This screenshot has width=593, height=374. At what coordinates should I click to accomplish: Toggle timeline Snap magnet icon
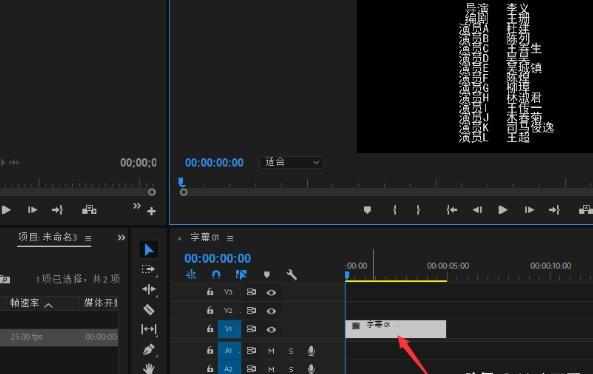tap(216, 274)
